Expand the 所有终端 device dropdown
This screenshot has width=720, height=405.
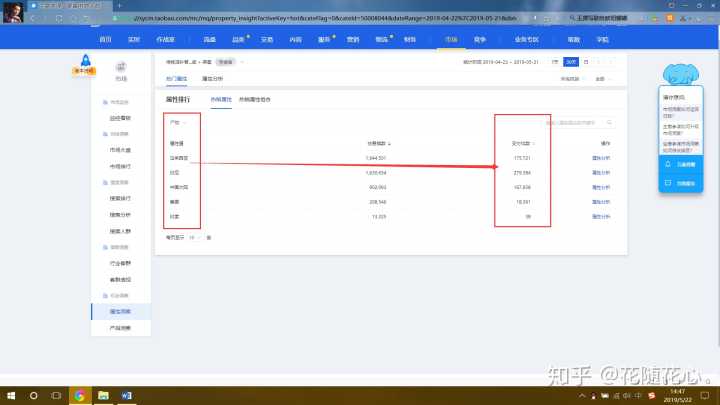(573, 79)
